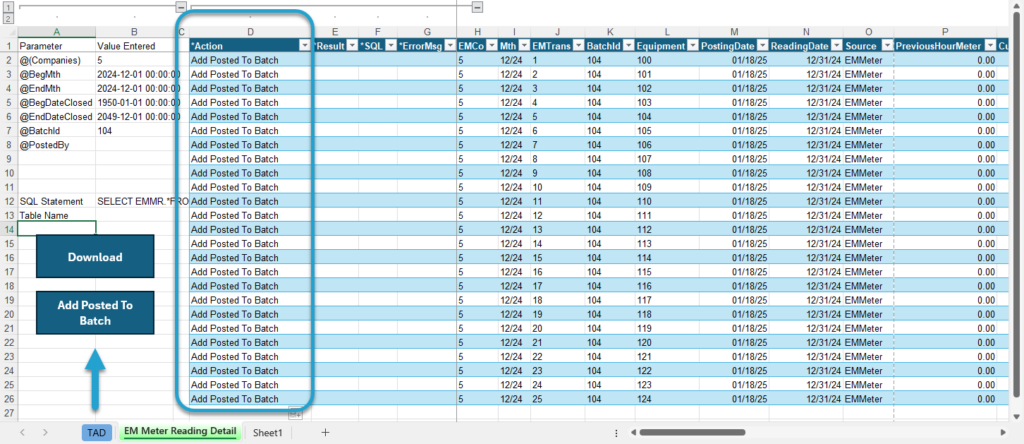The image size is (1024, 444).
Task: Open the *ErrorMsg column filter dropdown
Action: (x=449, y=46)
